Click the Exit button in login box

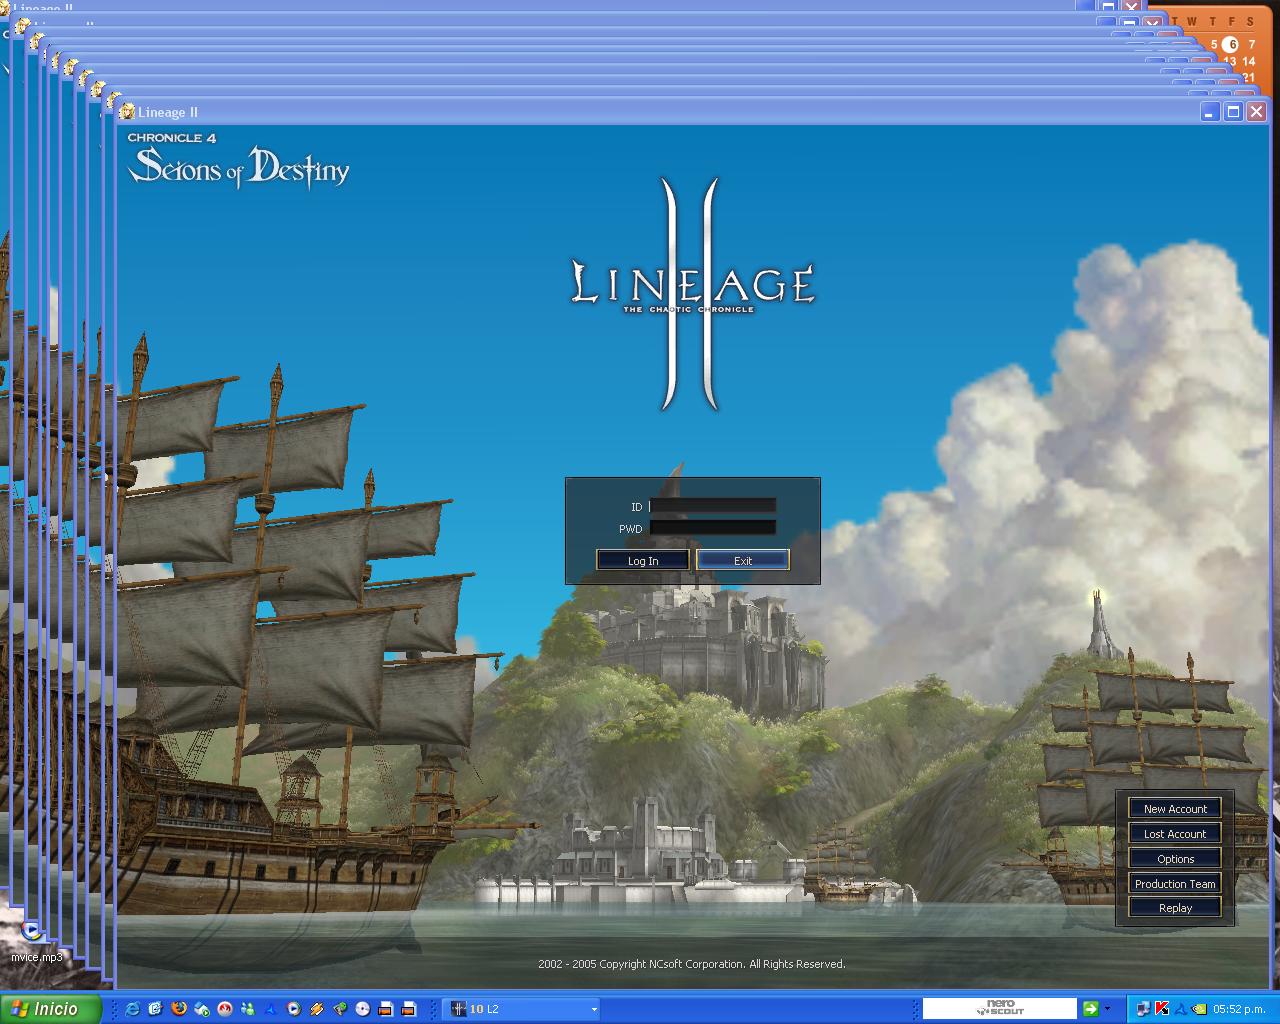(x=743, y=560)
